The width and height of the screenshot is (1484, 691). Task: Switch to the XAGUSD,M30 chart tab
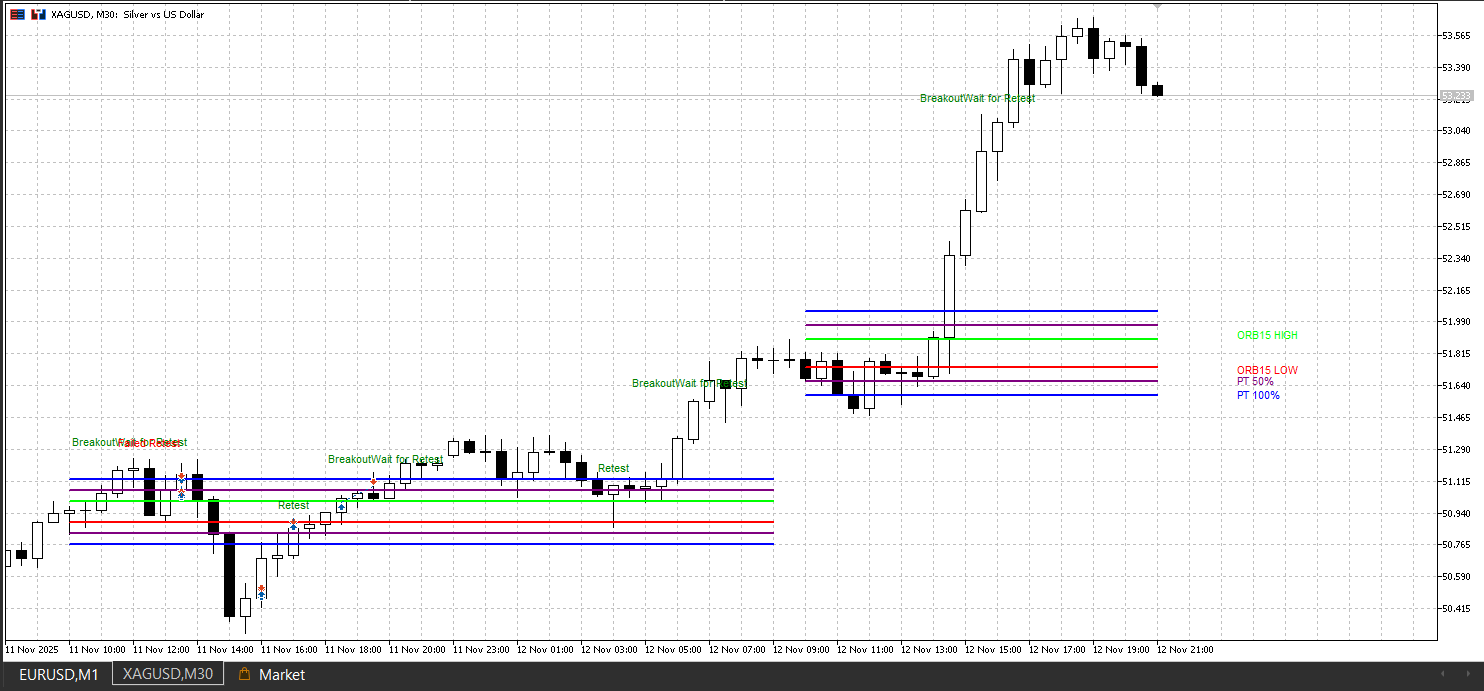[x=166, y=673]
